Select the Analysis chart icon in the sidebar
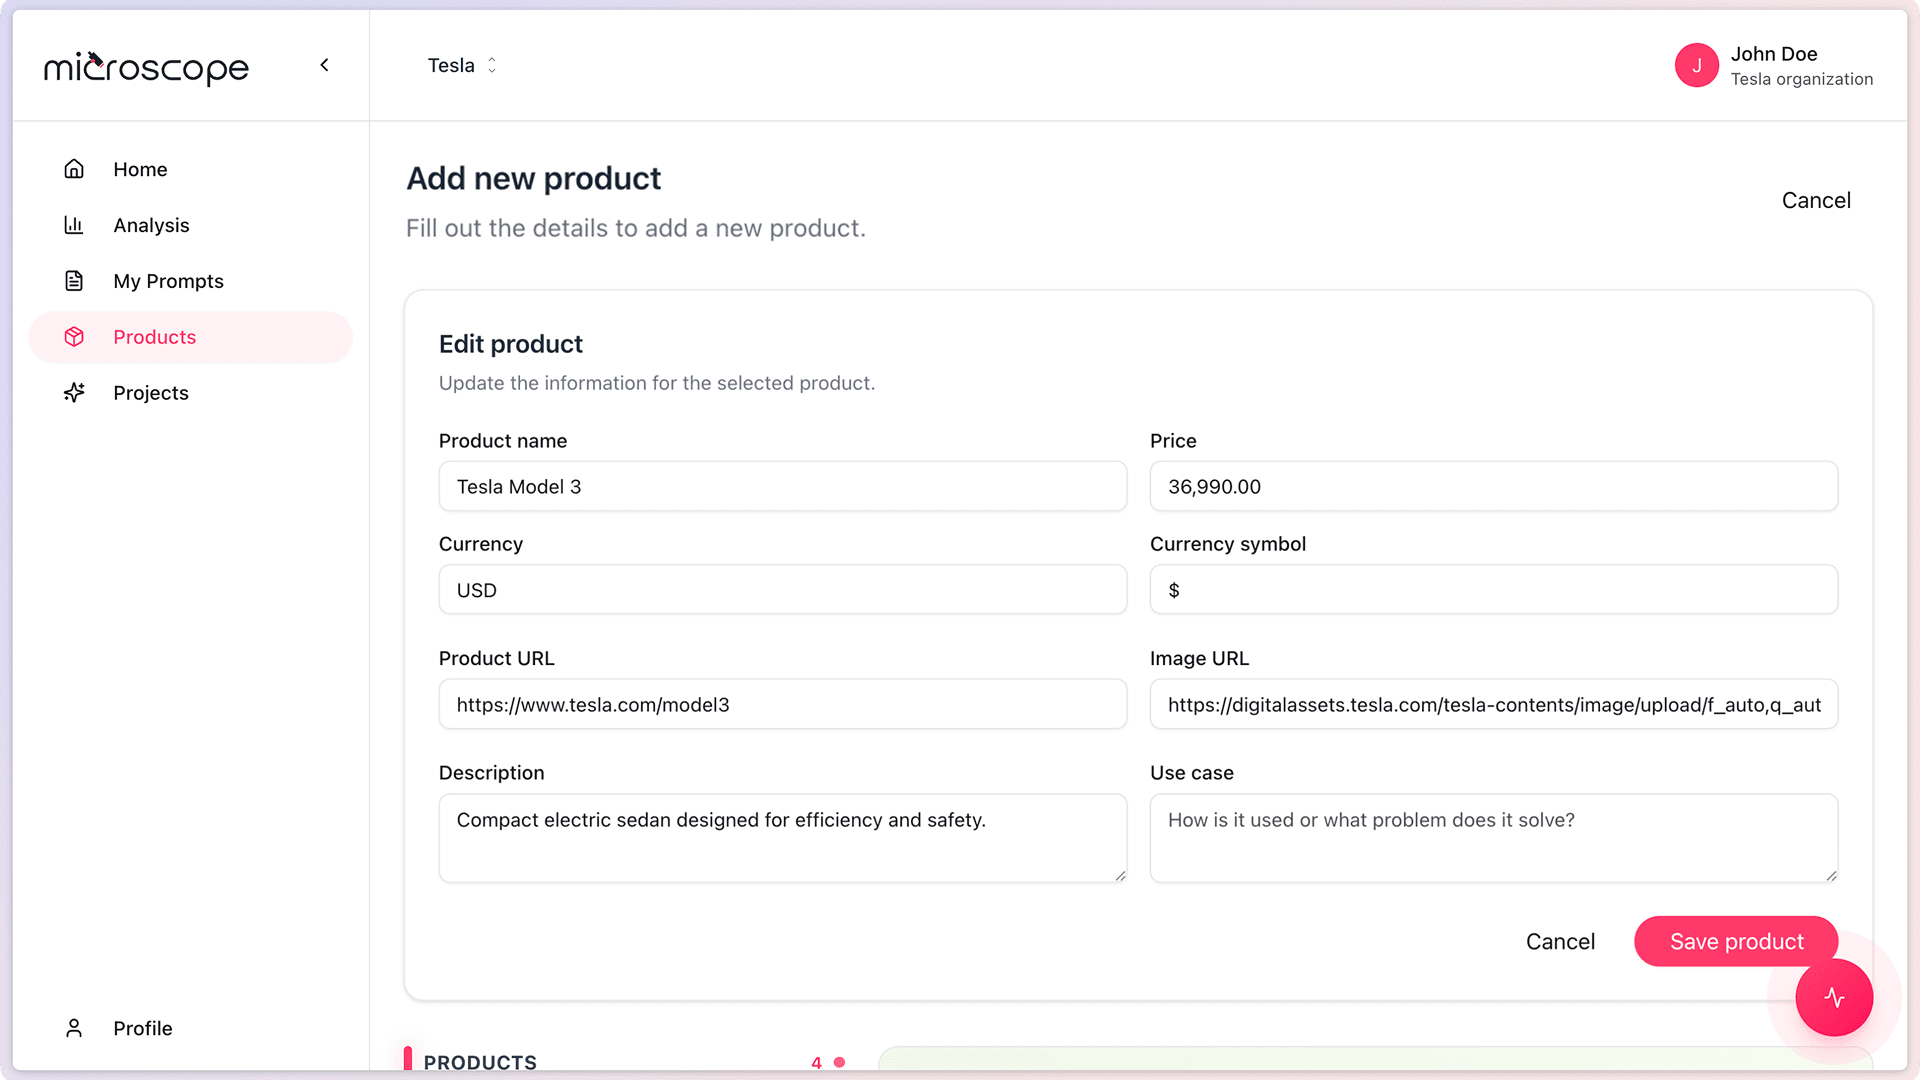The height and width of the screenshot is (1080, 1920). point(75,225)
